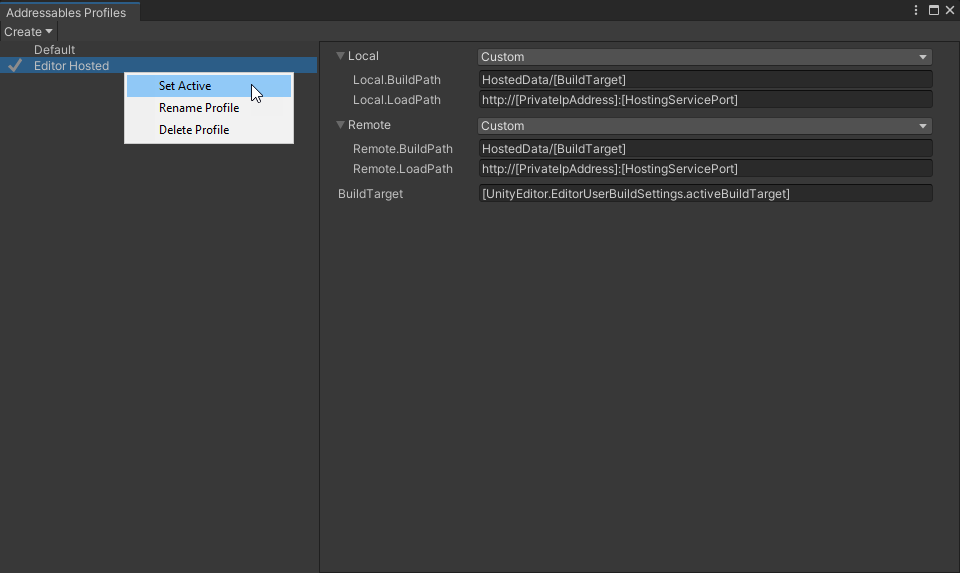960x573 pixels.
Task: Edit the Remote.LoadPath field
Action: point(704,169)
